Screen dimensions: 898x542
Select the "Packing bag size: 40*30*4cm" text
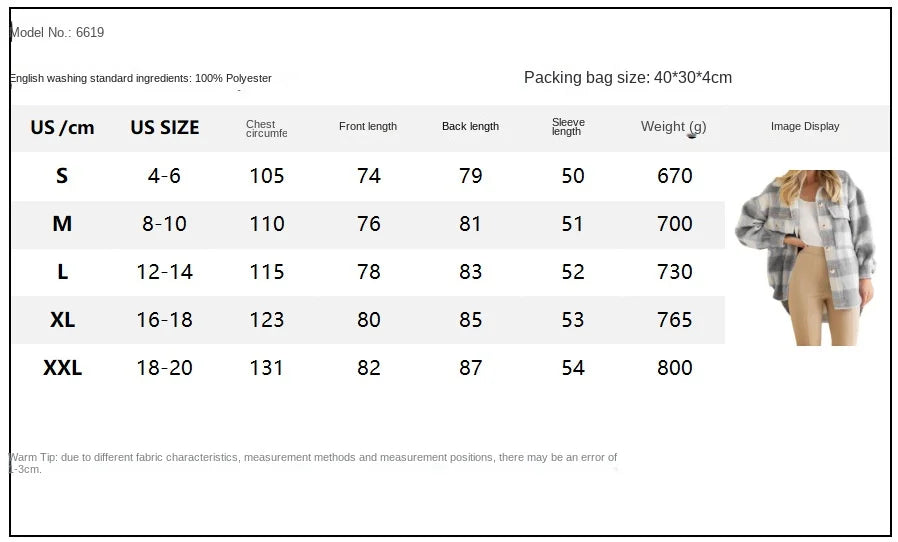tap(628, 77)
